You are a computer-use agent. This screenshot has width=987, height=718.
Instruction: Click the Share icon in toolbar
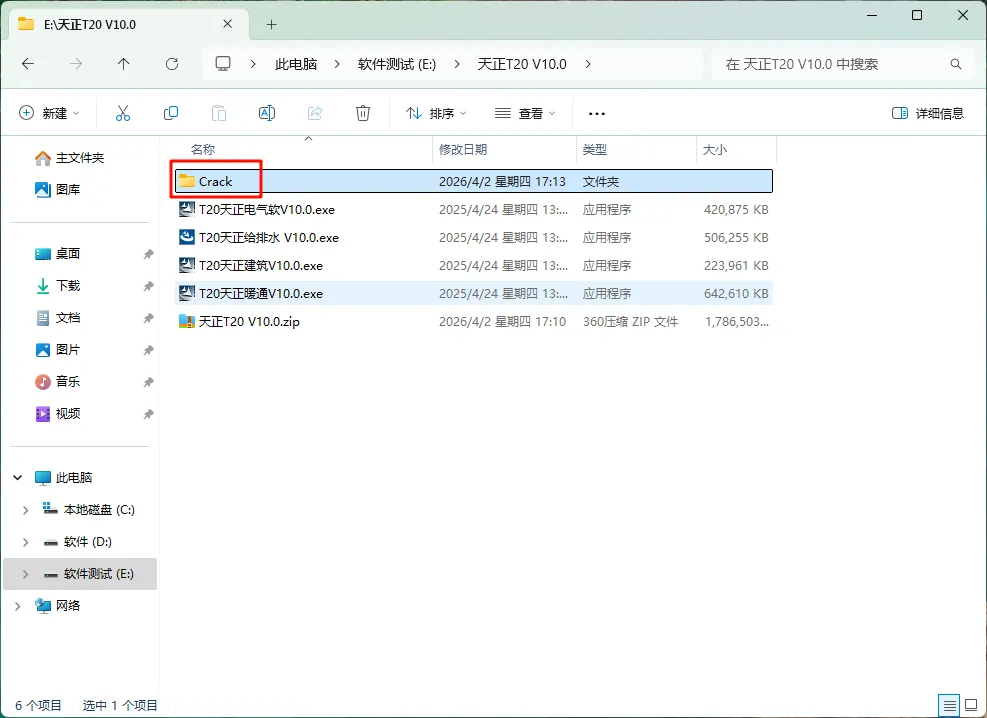click(x=315, y=113)
